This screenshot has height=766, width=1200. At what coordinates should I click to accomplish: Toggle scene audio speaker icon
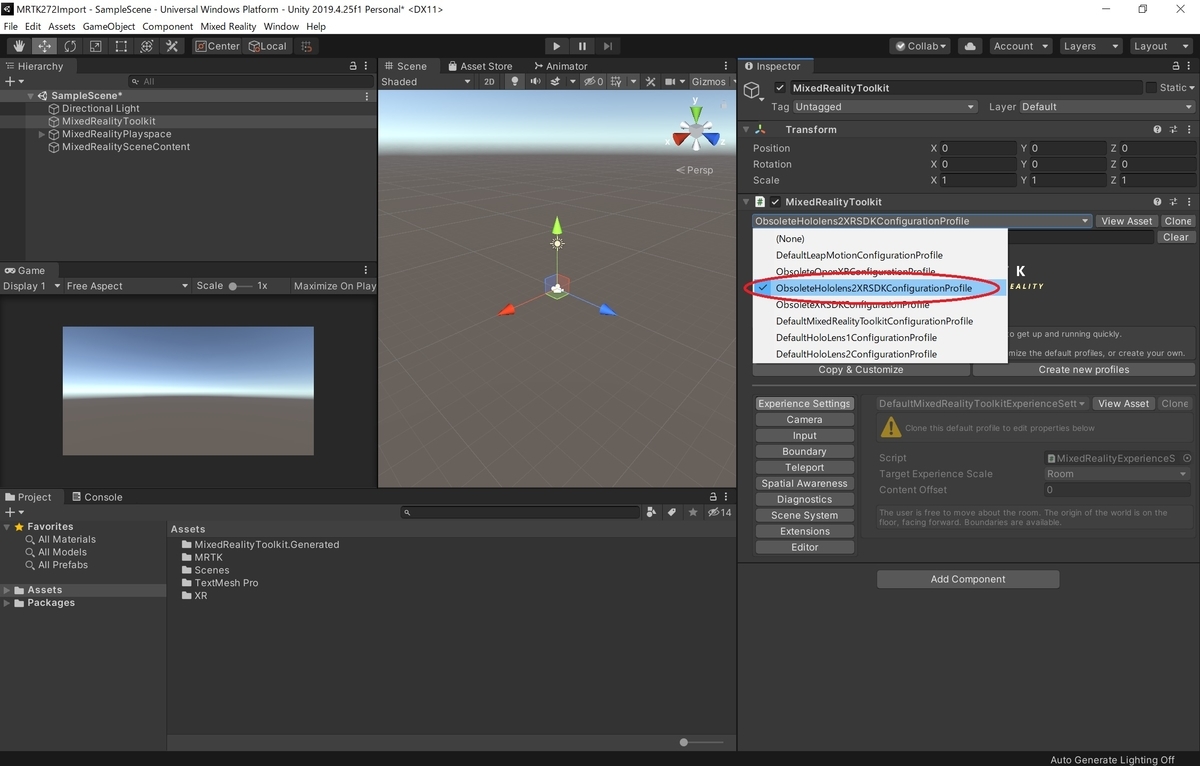pyautogui.click(x=536, y=82)
